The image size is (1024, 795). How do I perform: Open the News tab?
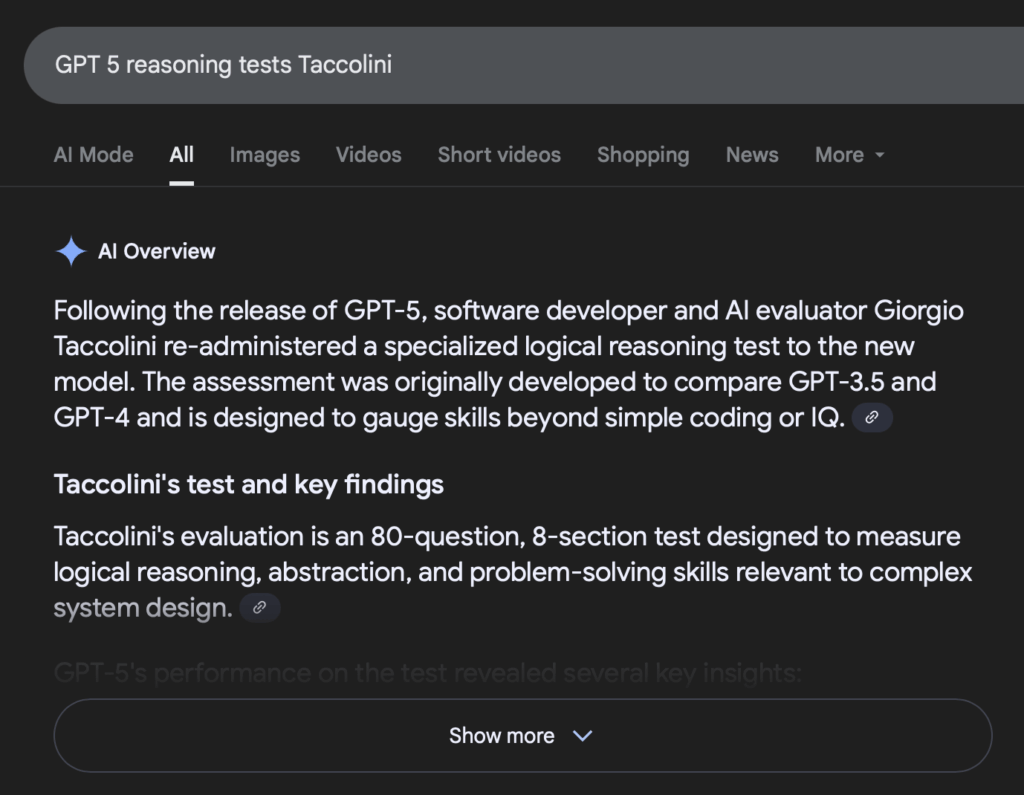tap(752, 155)
